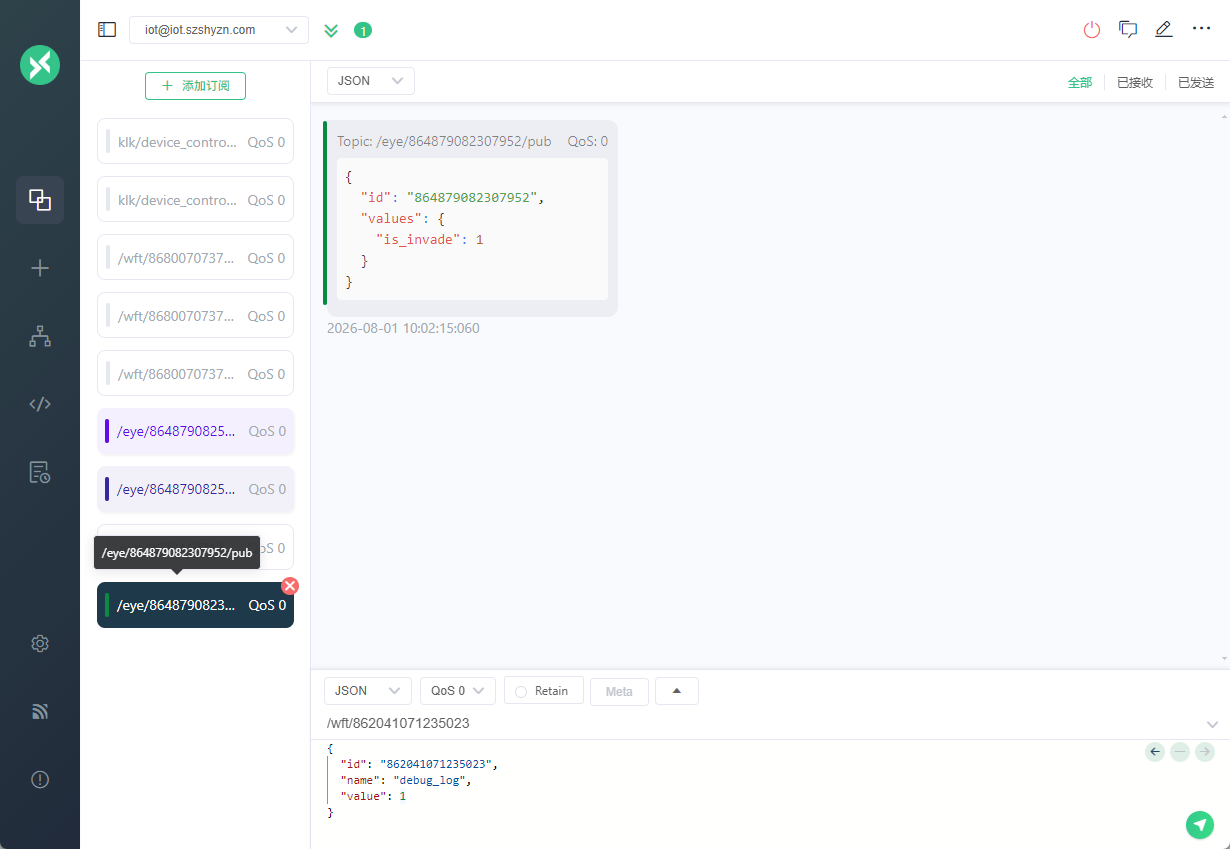Click the MQTTX logo icon
1230x849 pixels.
coord(40,65)
